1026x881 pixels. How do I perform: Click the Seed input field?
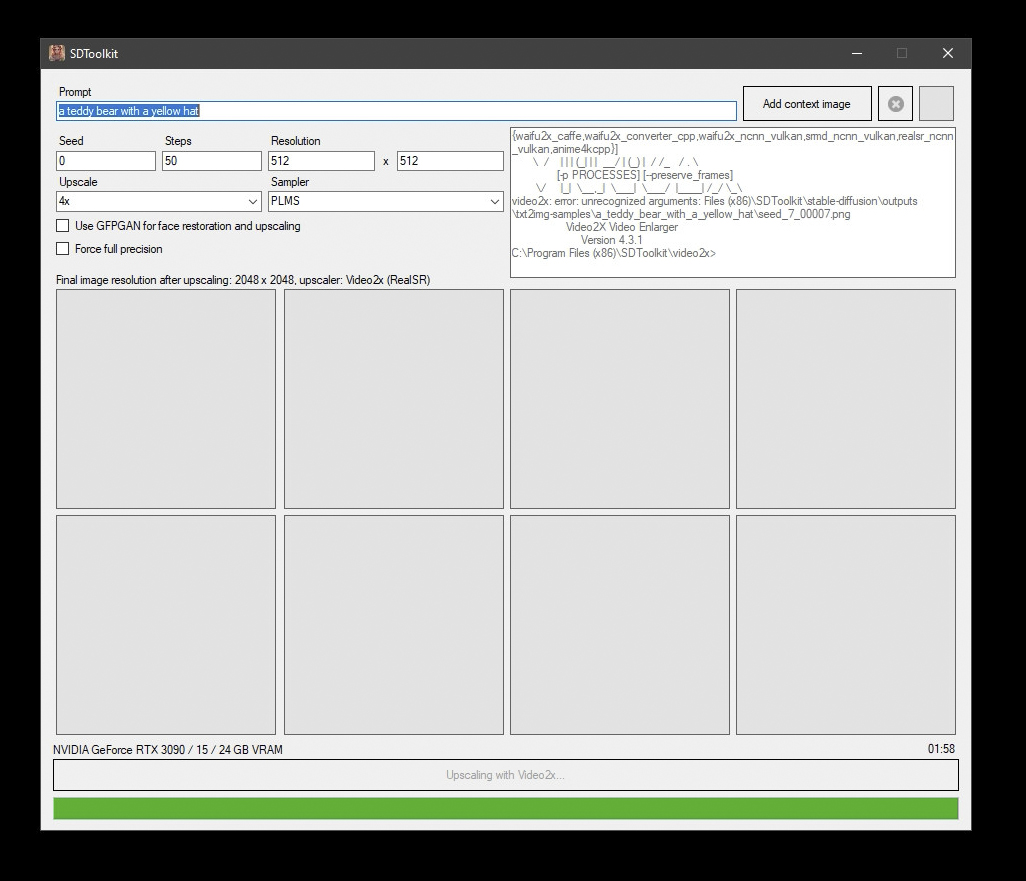pos(106,161)
